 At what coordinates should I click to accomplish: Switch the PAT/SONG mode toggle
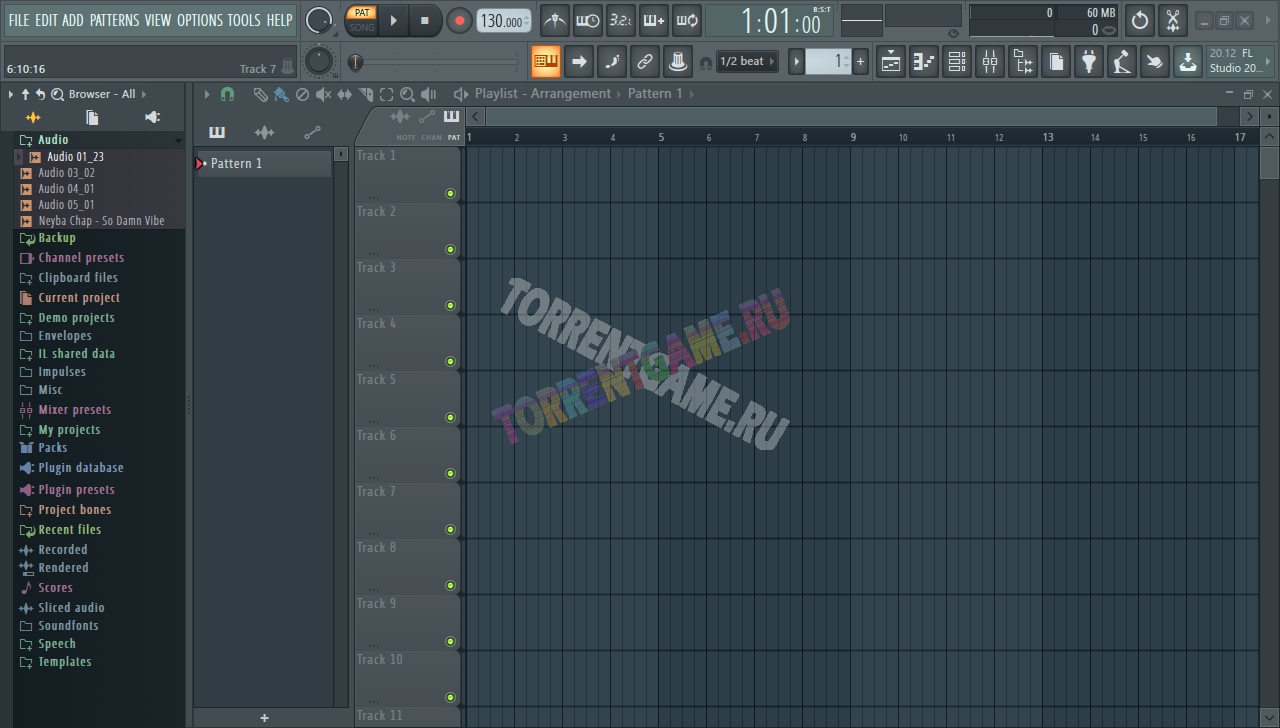coord(362,20)
